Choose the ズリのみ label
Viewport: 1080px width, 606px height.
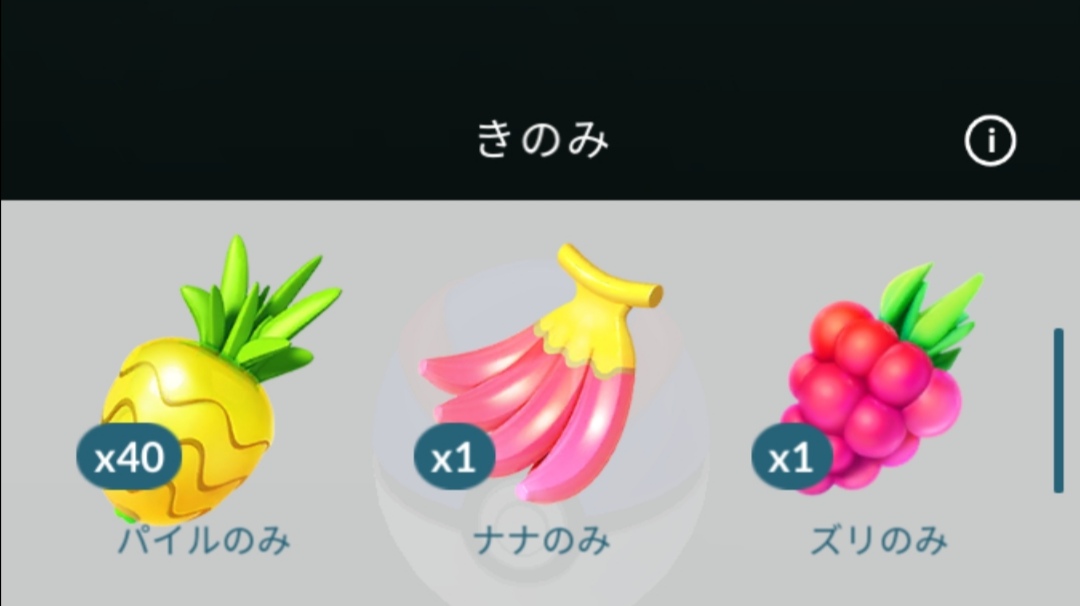click(x=880, y=540)
